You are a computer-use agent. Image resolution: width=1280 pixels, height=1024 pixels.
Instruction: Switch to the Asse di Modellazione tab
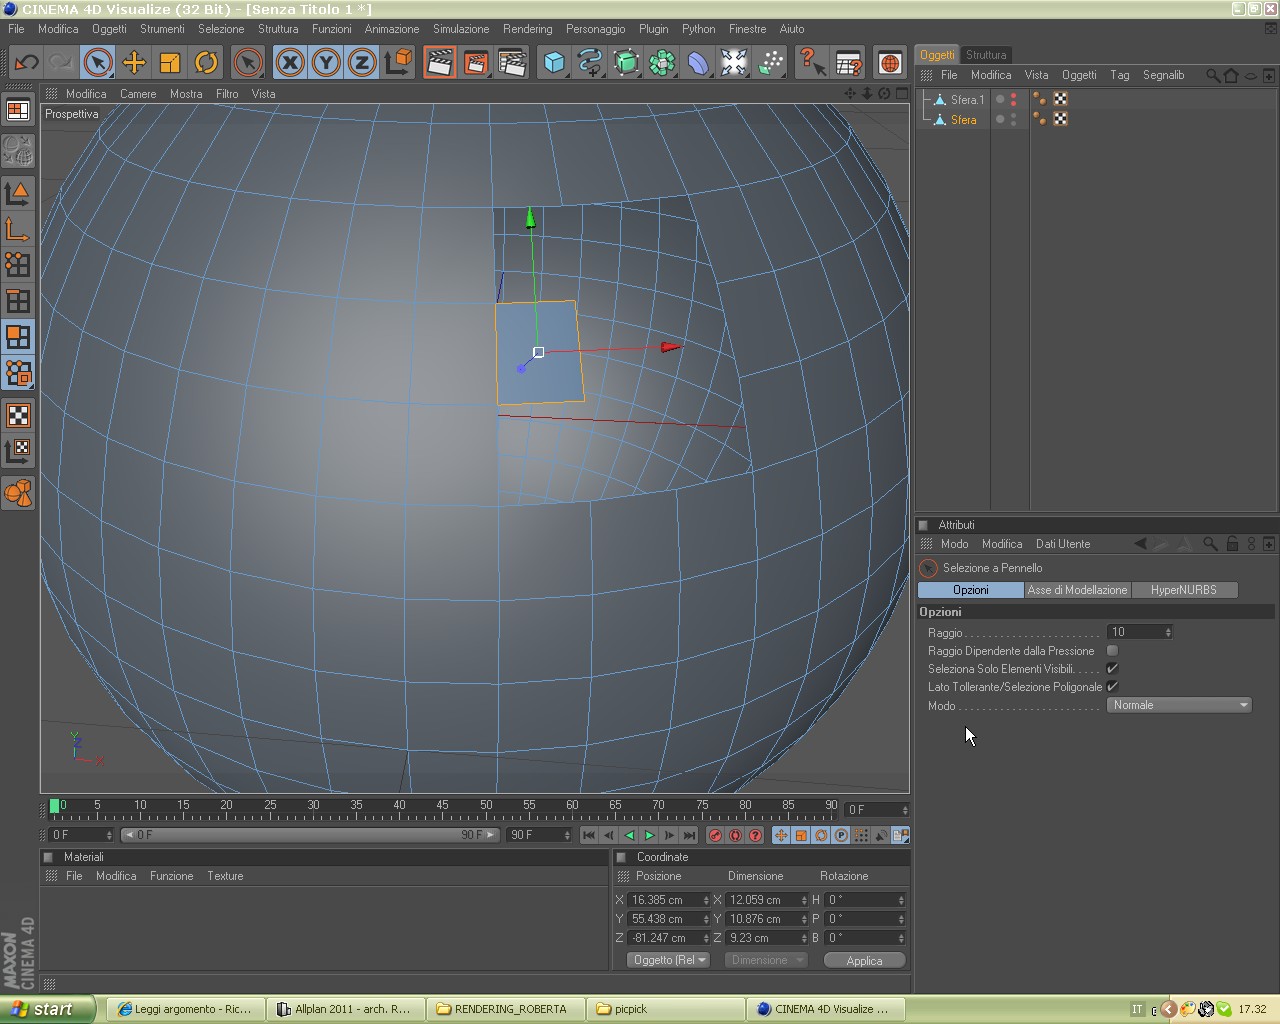point(1077,590)
